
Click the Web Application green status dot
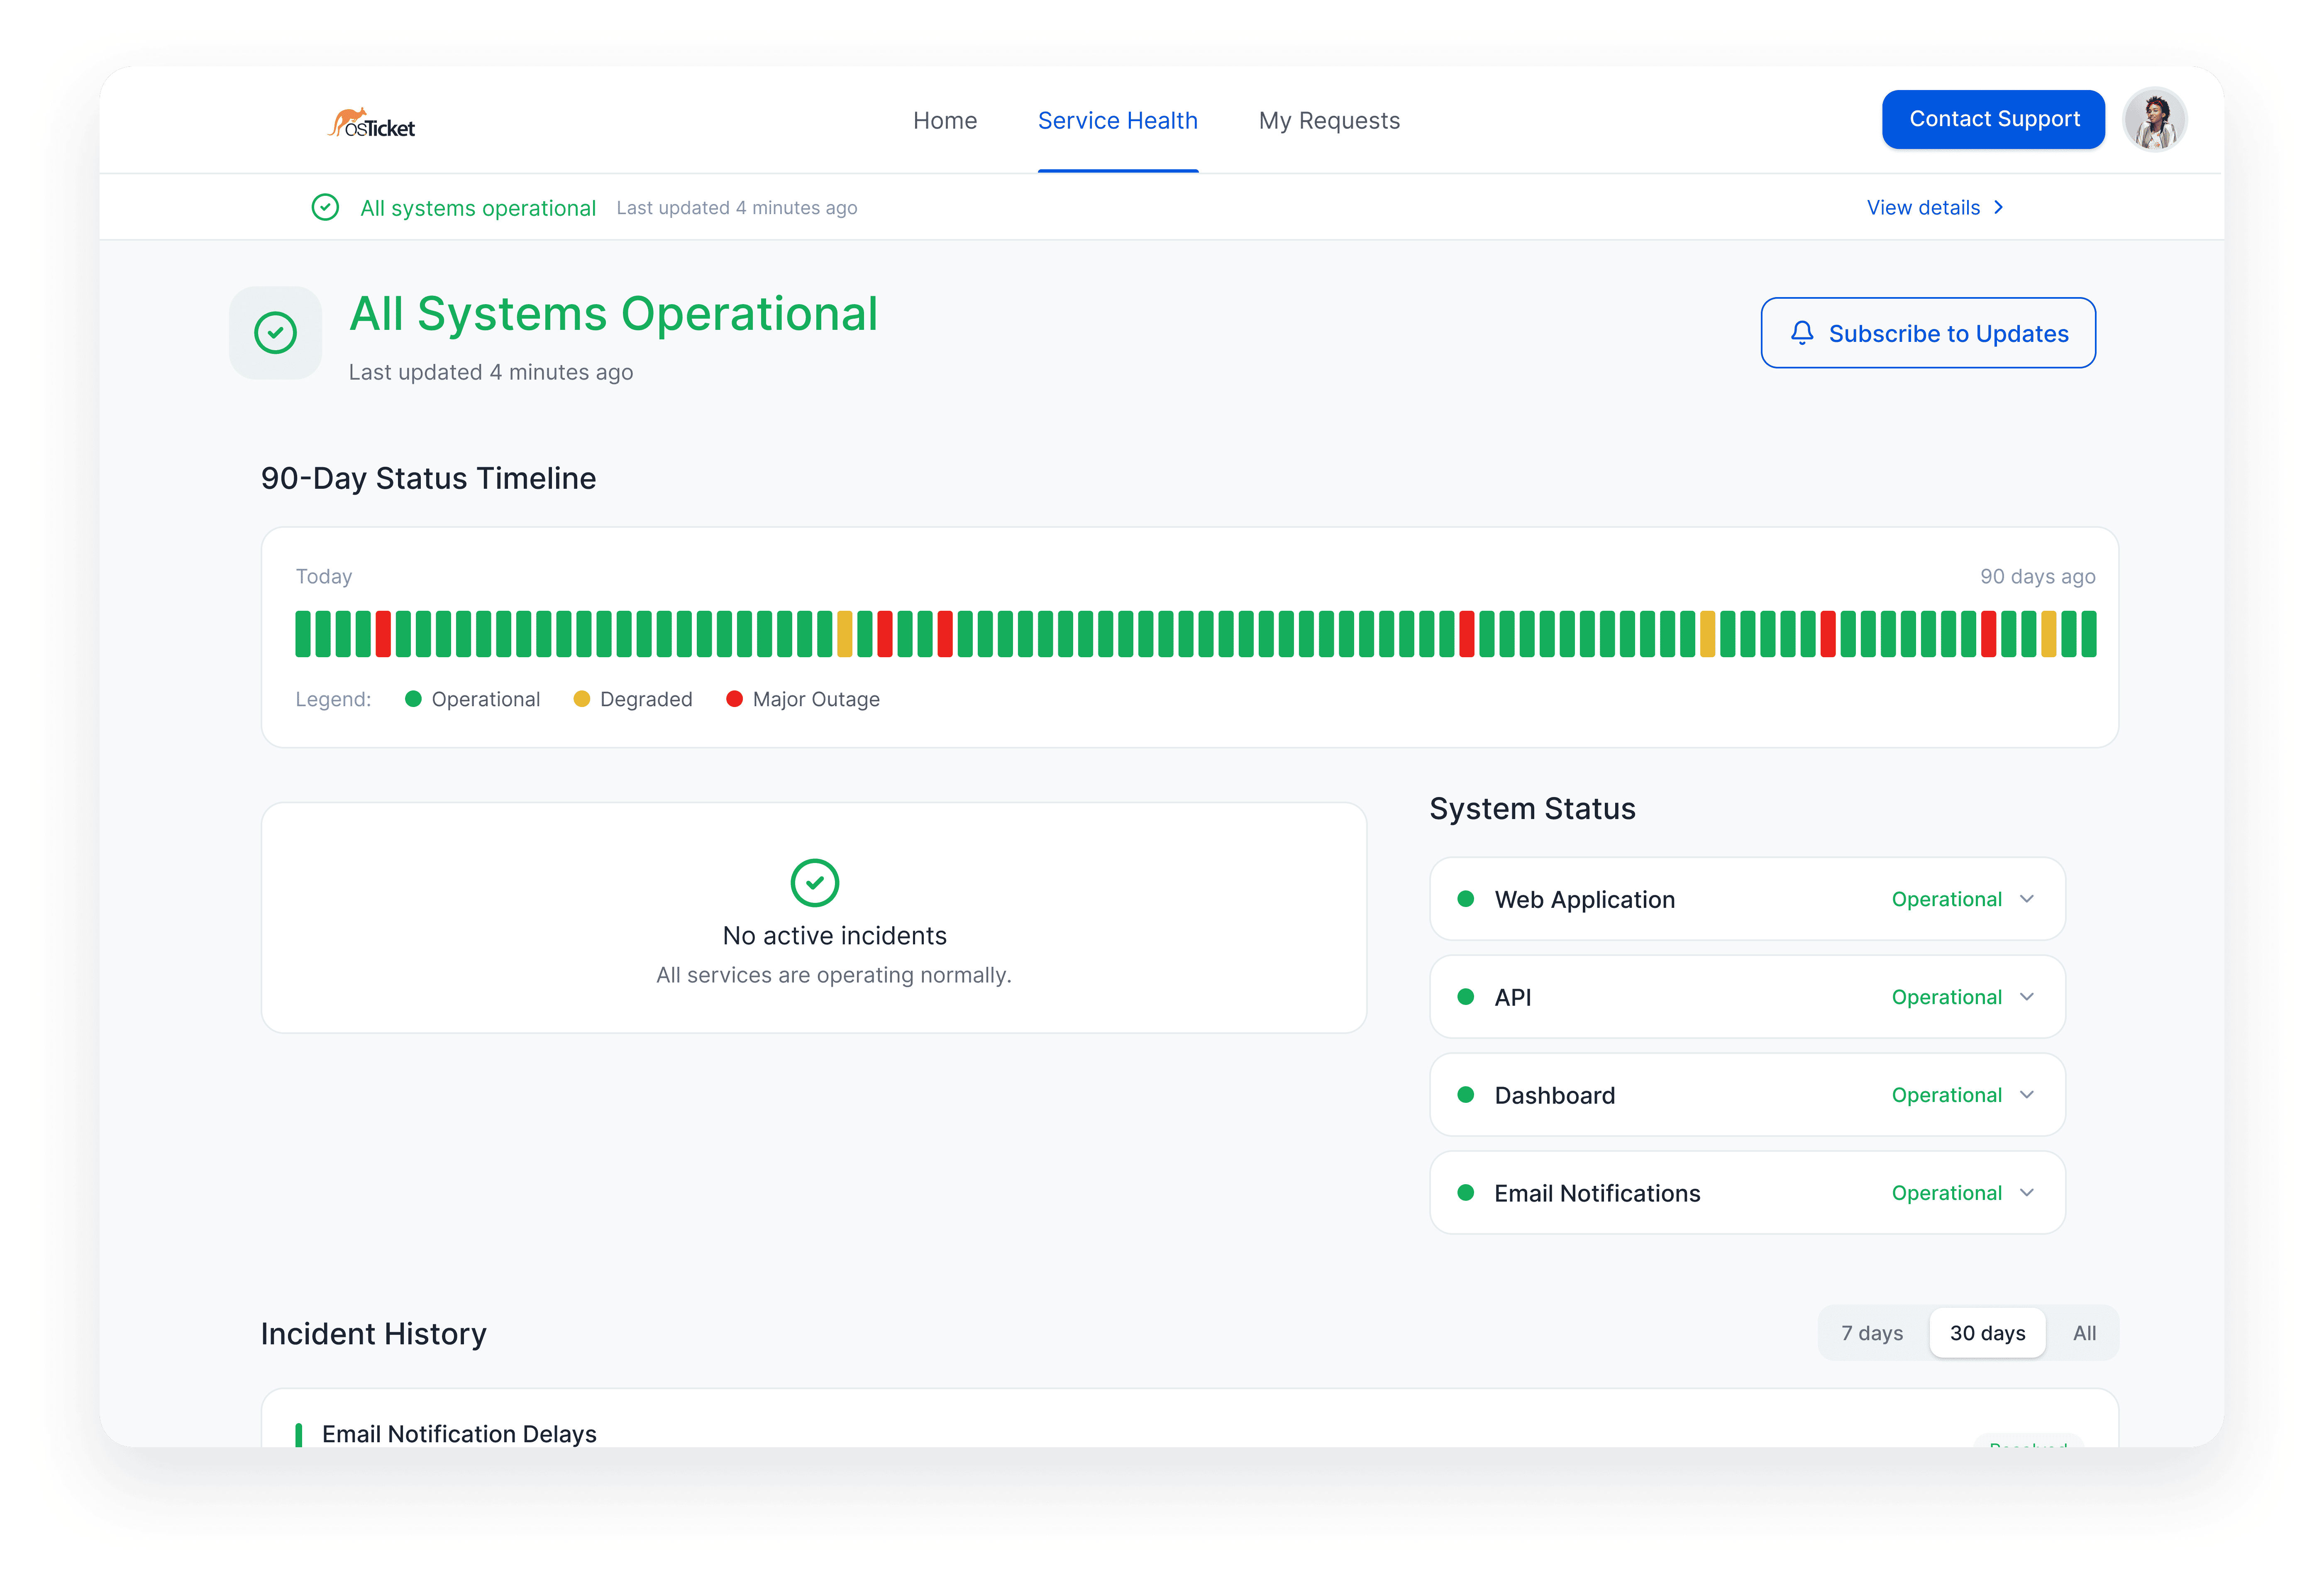[x=1466, y=899]
